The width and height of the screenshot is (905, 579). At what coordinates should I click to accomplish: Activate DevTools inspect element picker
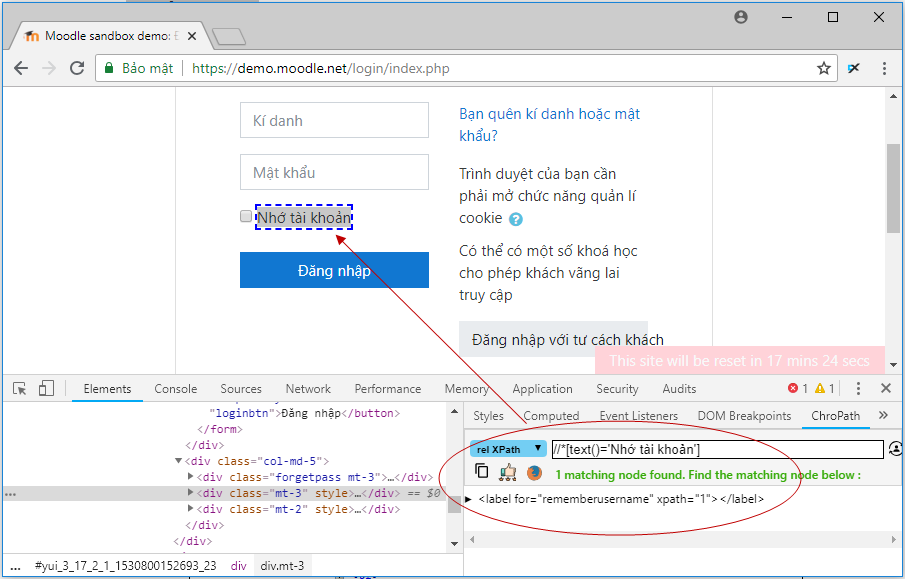(x=20, y=389)
